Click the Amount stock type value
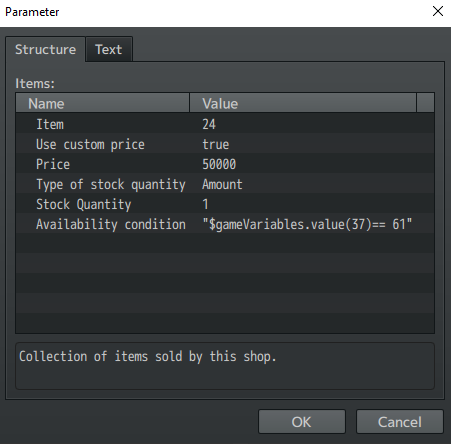The image size is (451, 444). 222,184
